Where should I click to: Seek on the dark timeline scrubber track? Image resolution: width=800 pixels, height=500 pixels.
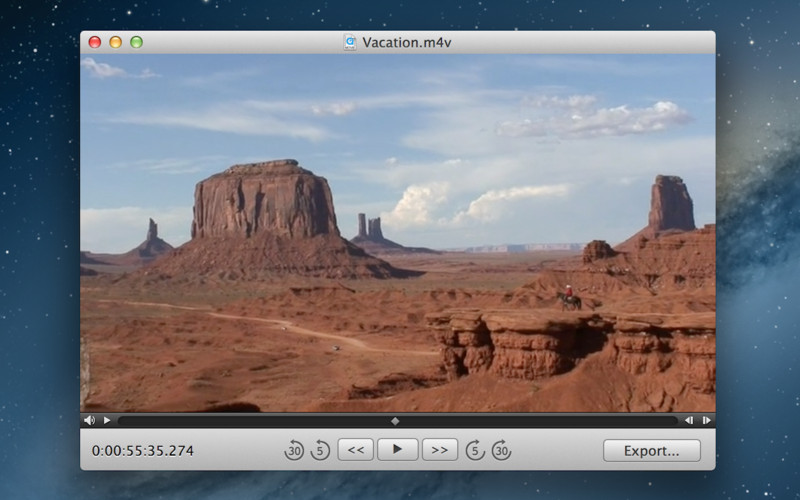pos(398,421)
